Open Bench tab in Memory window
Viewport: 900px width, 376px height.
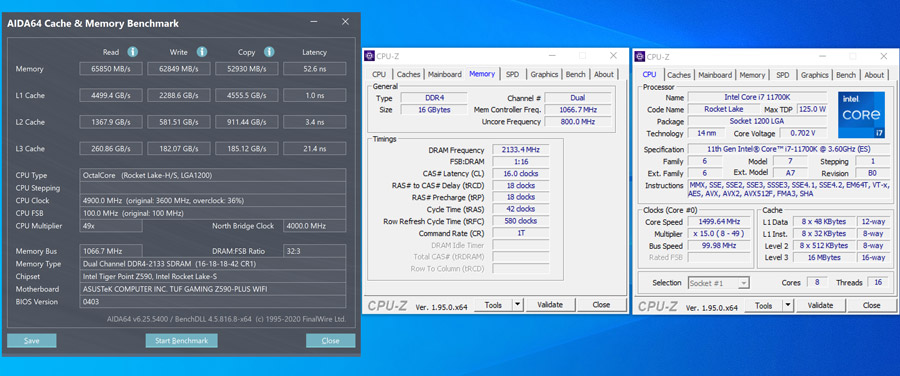pos(576,74)
